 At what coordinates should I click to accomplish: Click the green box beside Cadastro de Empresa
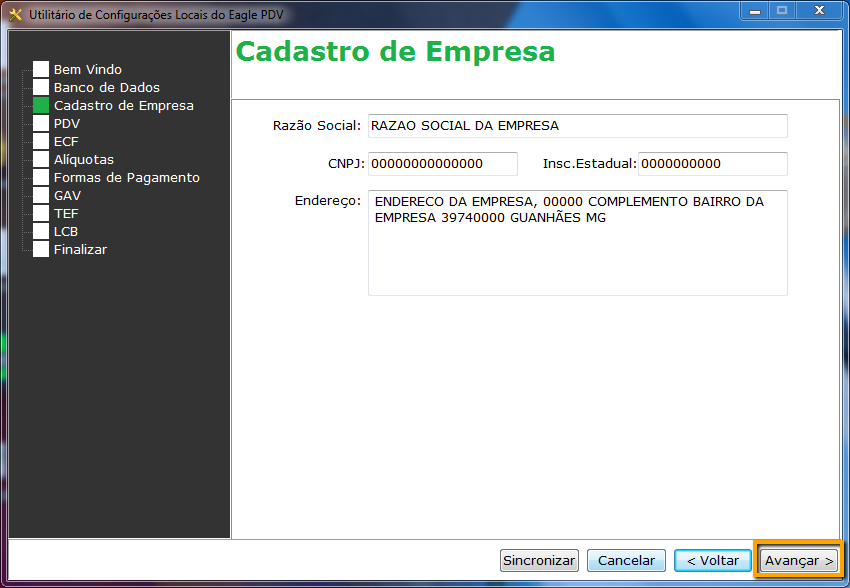tap(41, 105)
